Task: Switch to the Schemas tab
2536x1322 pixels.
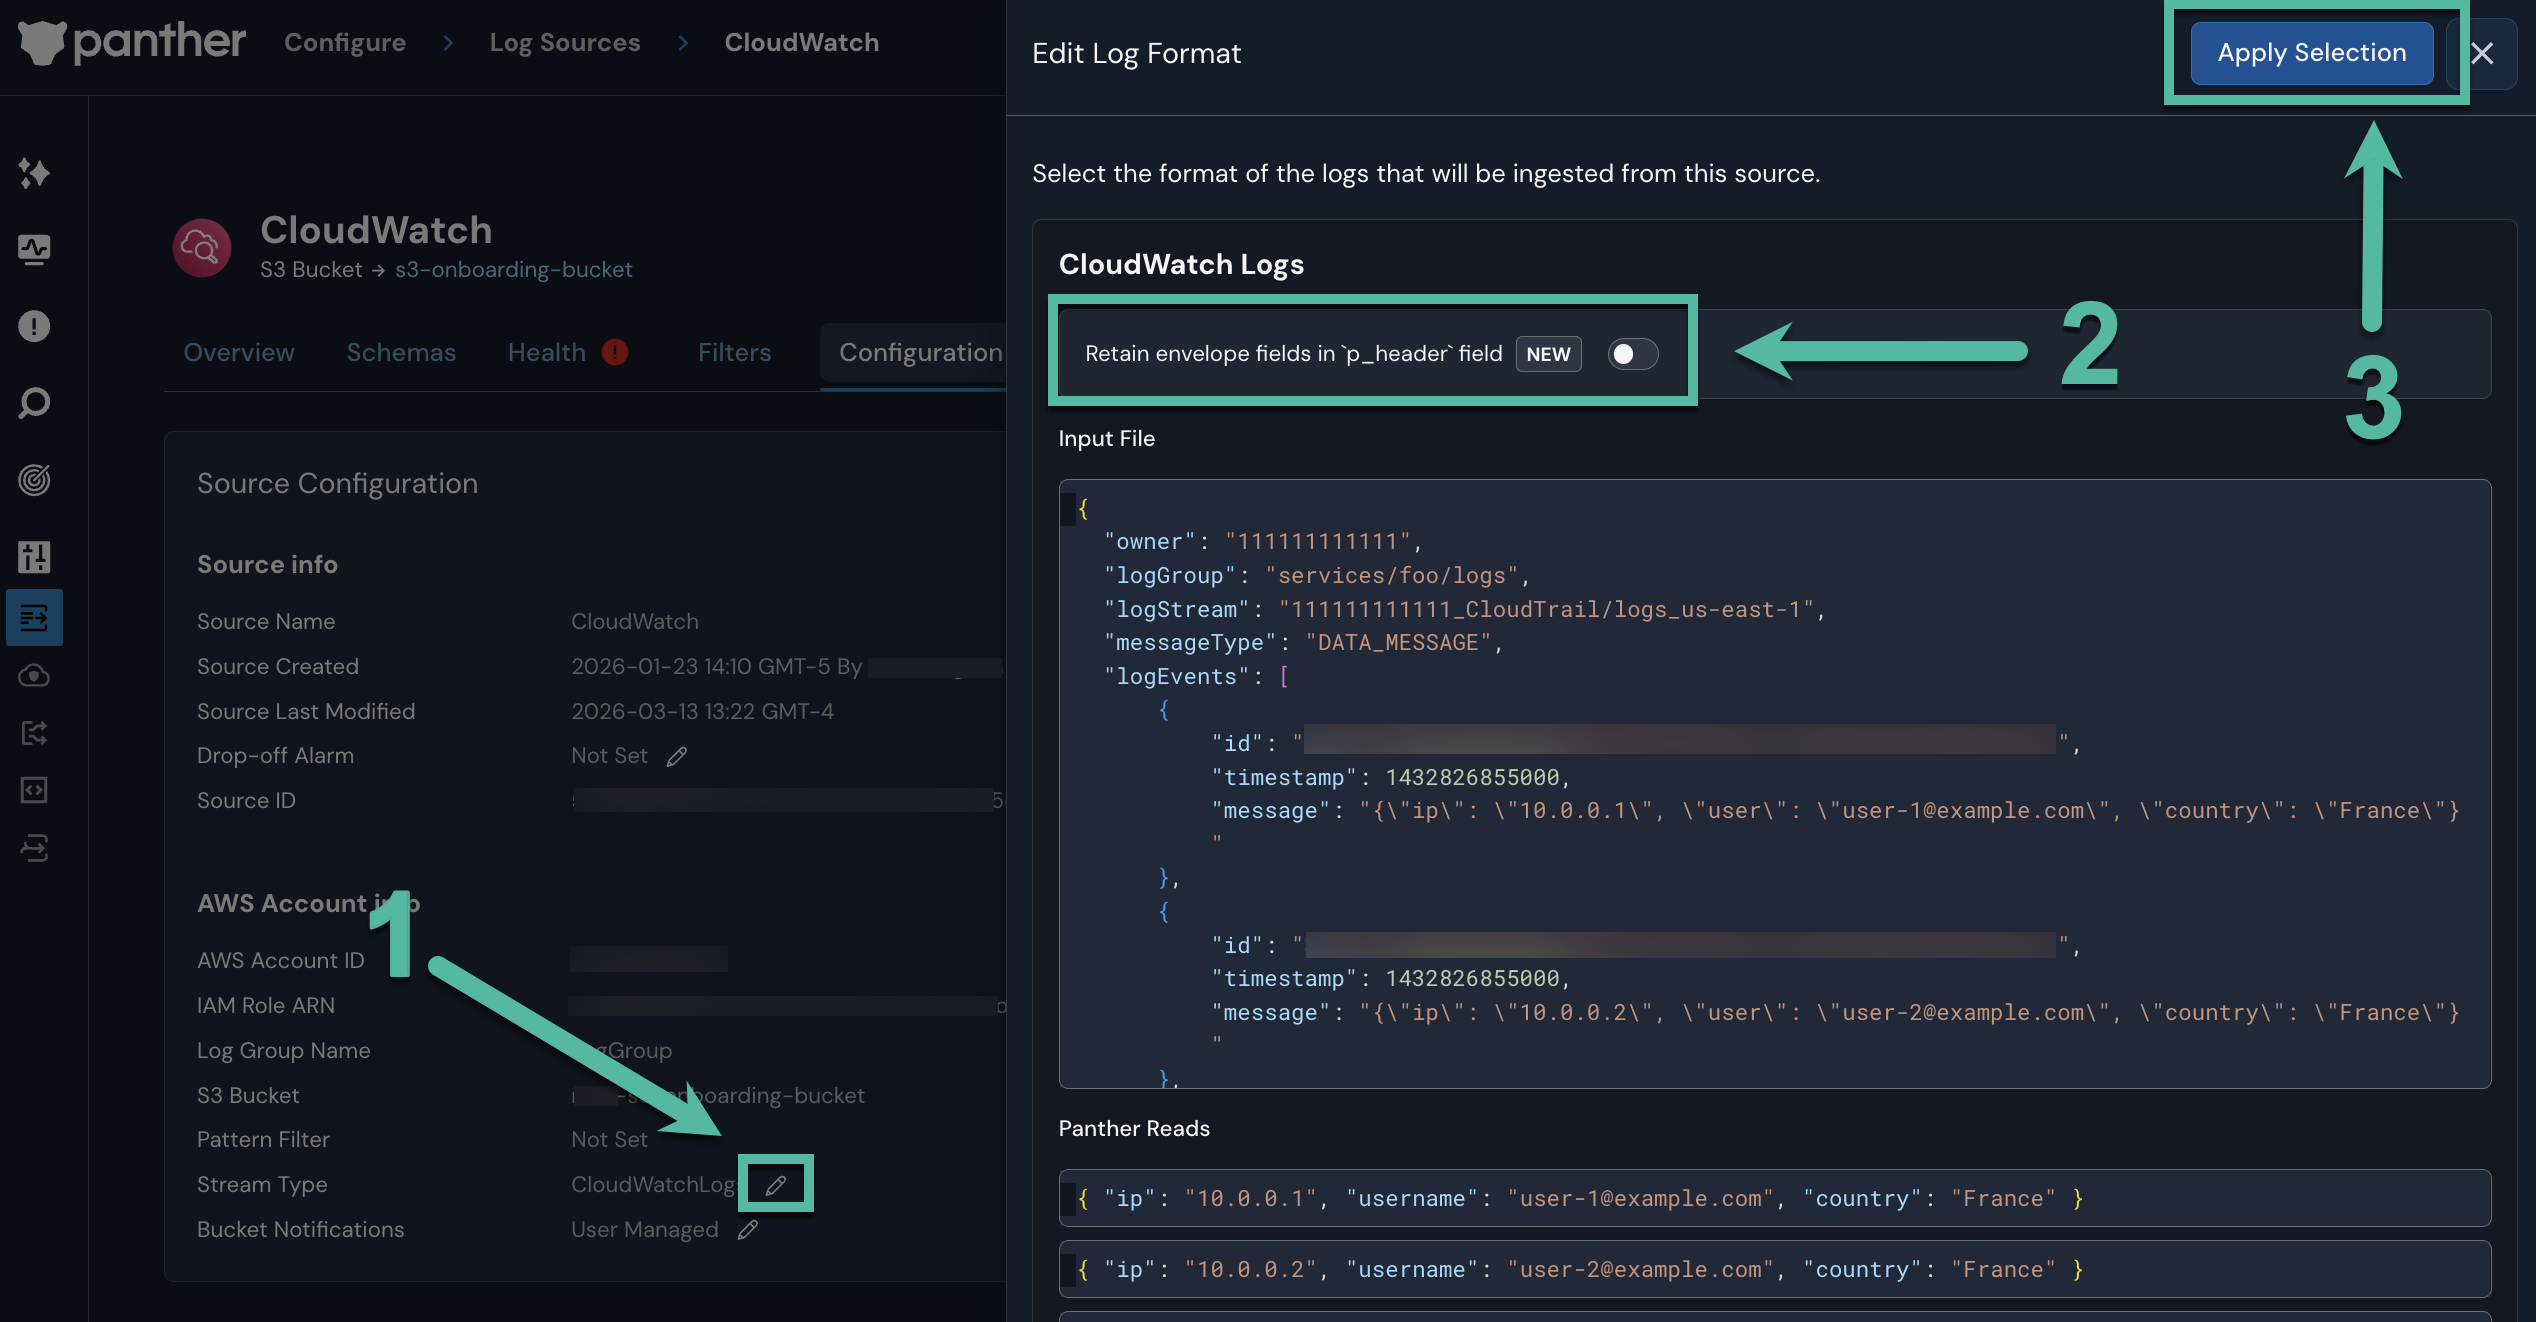Action: click(x=401, y=352)
